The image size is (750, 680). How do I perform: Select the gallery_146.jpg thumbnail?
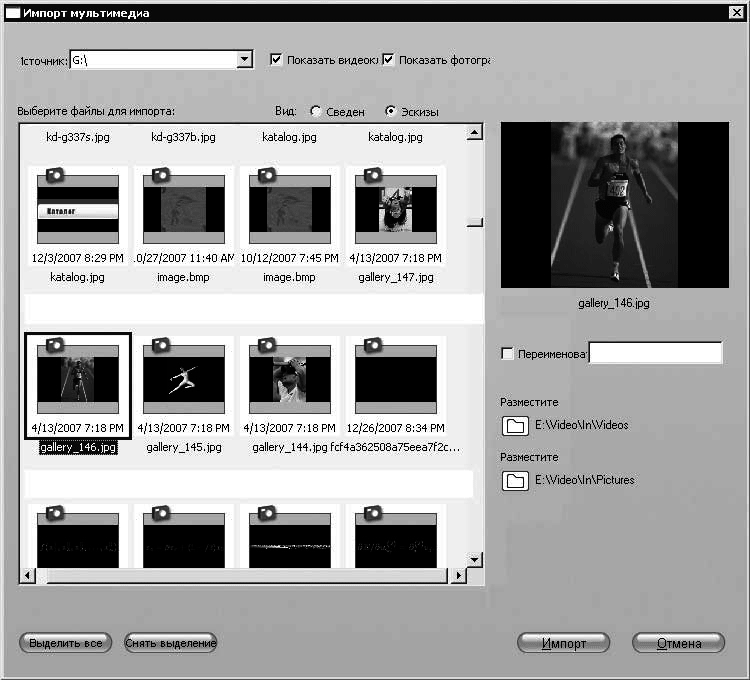click(x=78, y=386)
